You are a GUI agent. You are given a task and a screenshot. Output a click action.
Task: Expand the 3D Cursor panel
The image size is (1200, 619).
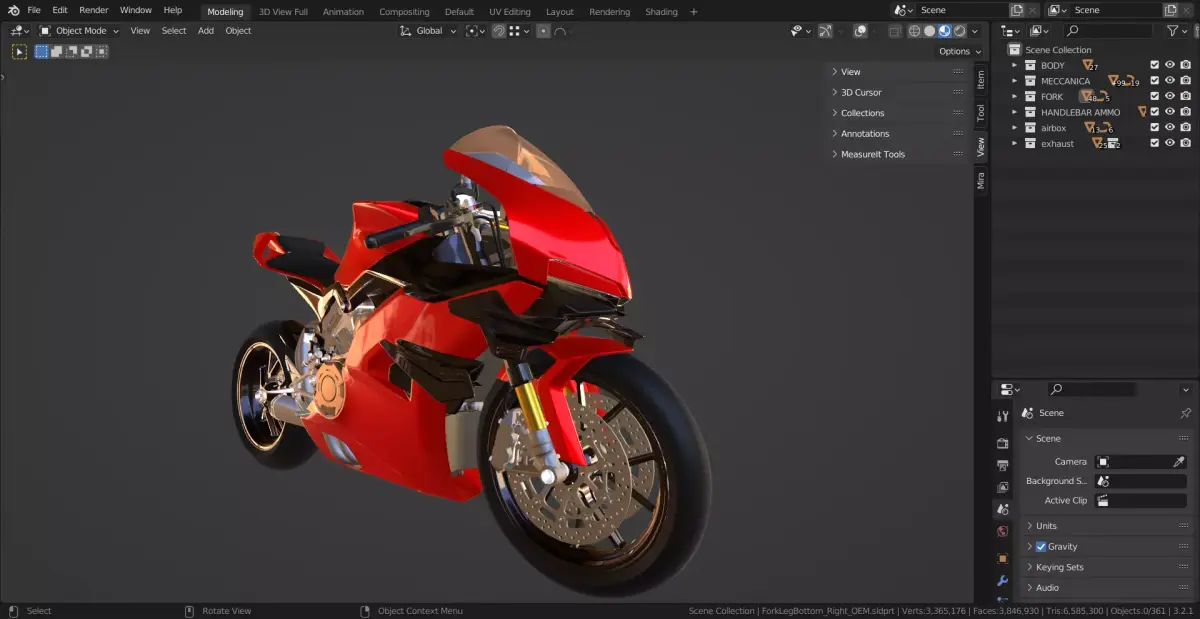898,92
